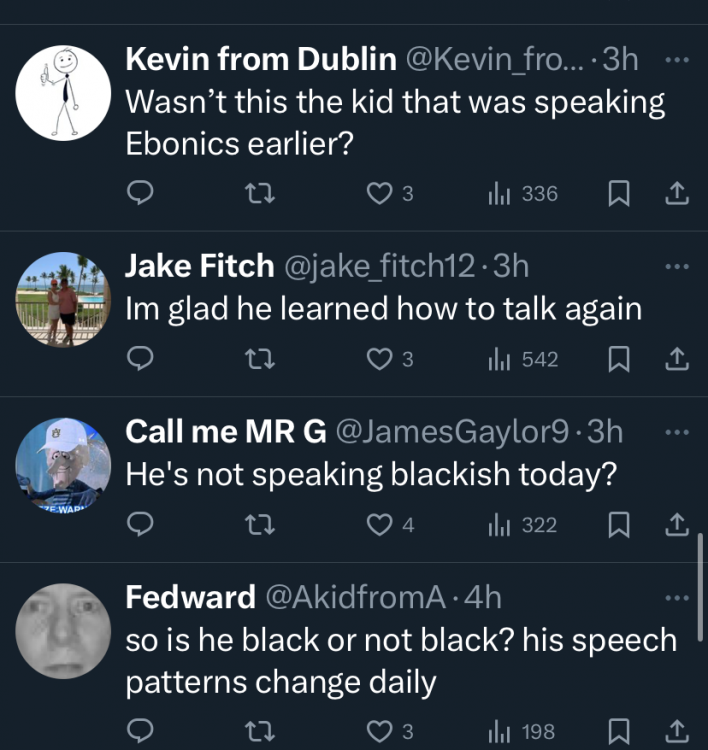The height and width of the screenshot is (750, 708).
Task: Open more options on Kevin from Dublin's tweet
Action: click(x=677, y=60)
